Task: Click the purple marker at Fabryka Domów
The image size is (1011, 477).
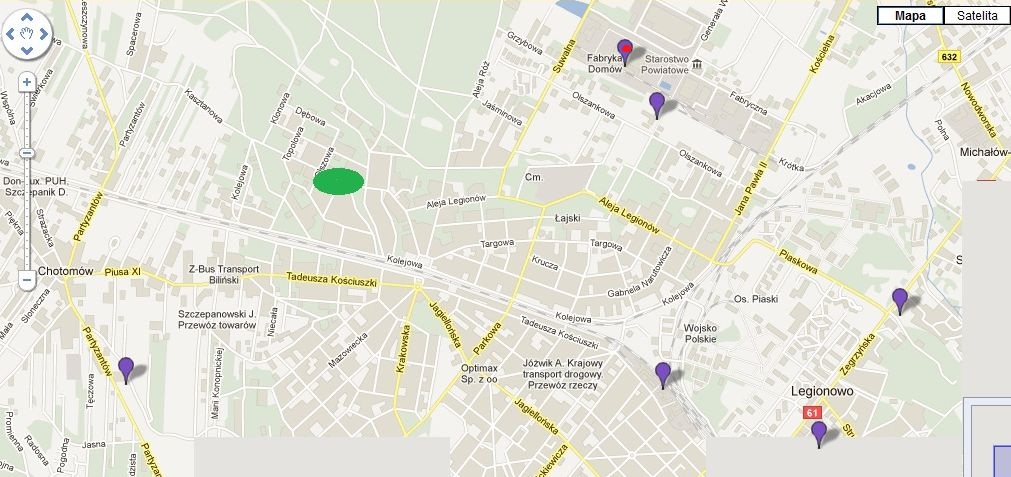Action: click(x=626, y=51)
